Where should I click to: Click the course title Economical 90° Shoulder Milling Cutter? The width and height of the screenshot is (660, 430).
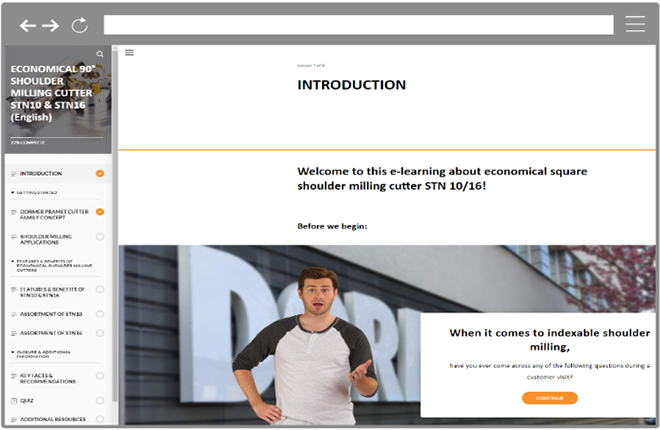52,93
